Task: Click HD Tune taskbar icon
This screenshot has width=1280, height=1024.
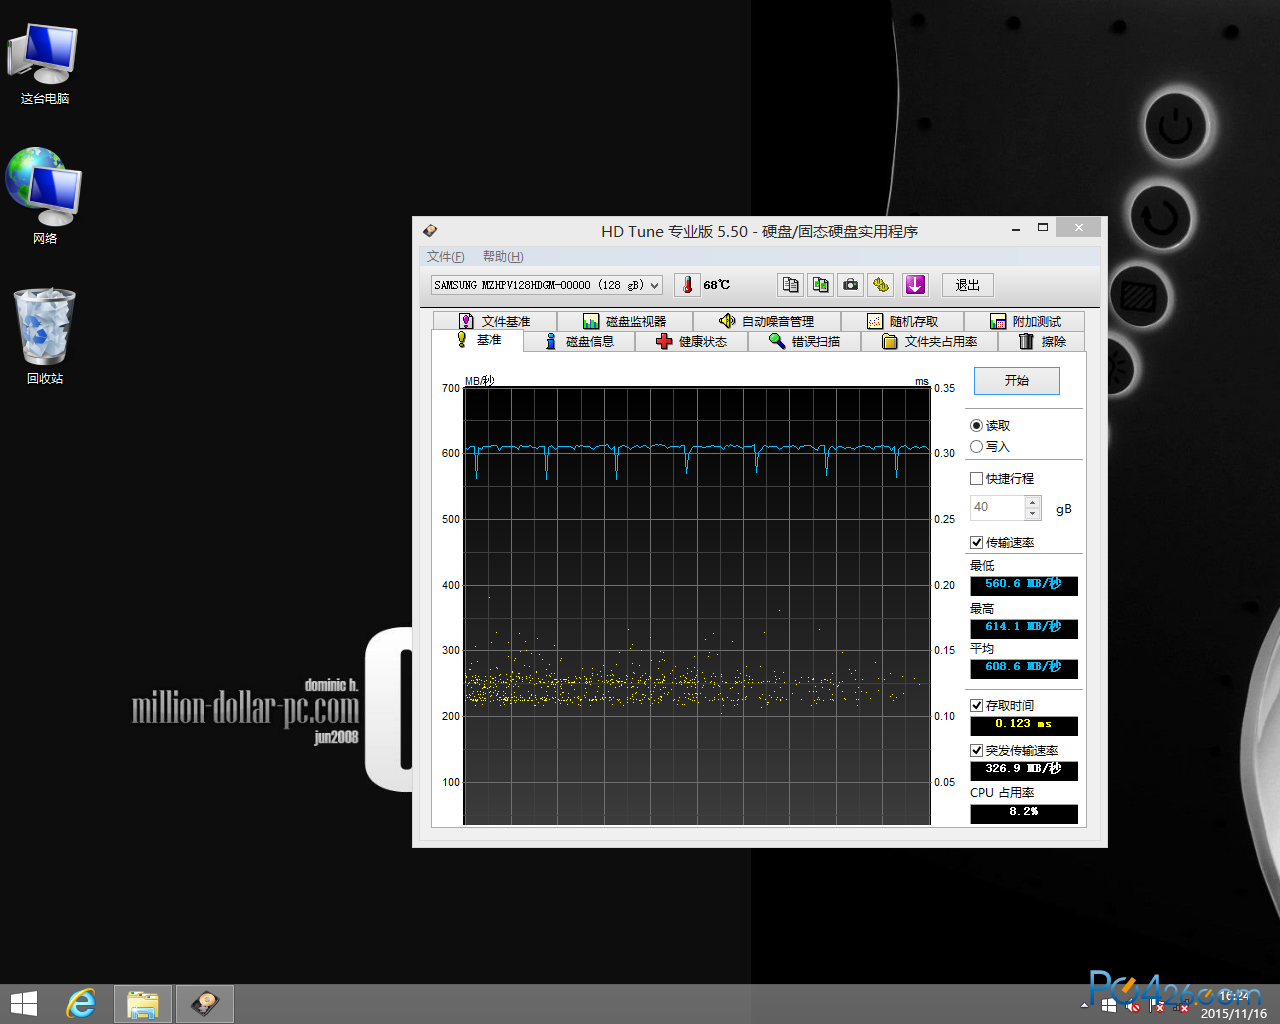Action: (205, 1004)
